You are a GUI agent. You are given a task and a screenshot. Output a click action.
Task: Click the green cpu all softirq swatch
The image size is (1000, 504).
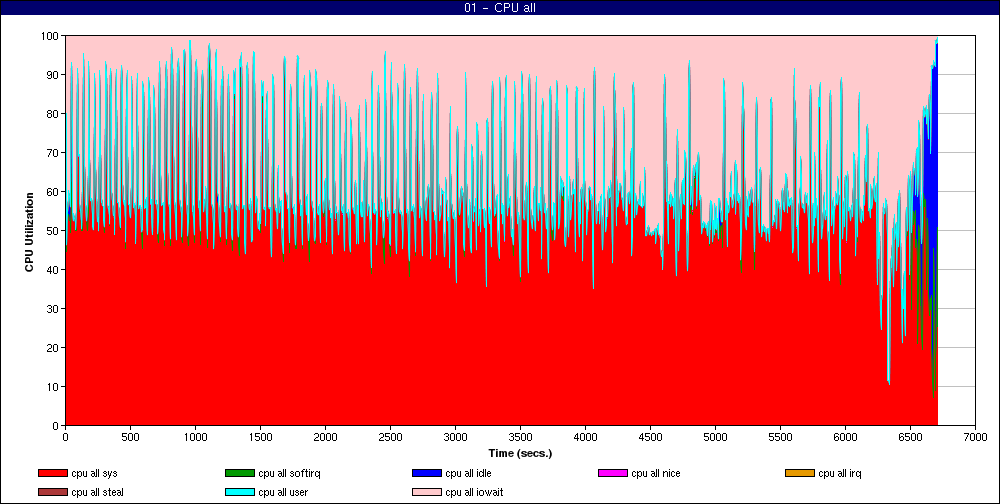click(x=239, y=473)
